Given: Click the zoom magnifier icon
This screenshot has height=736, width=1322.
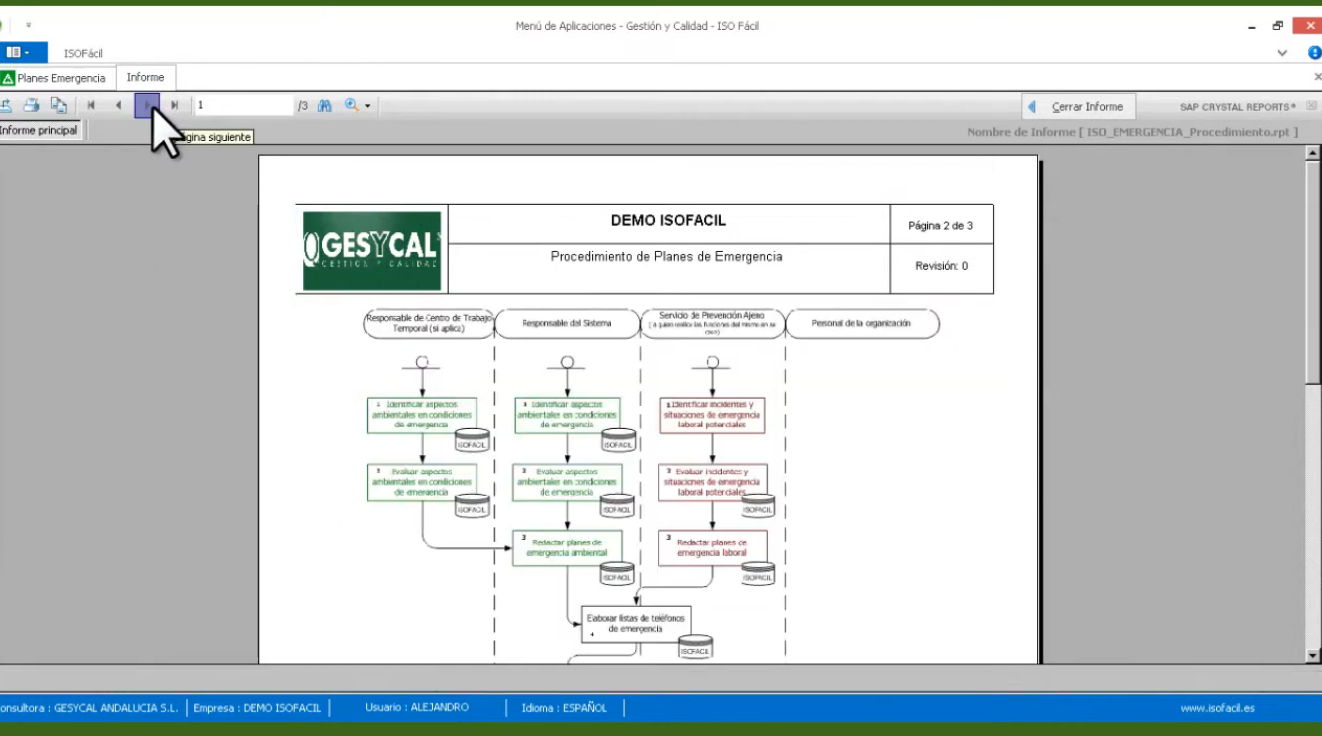Looking at the screenshot, I should pyautogui.click(x=351, y=105).
